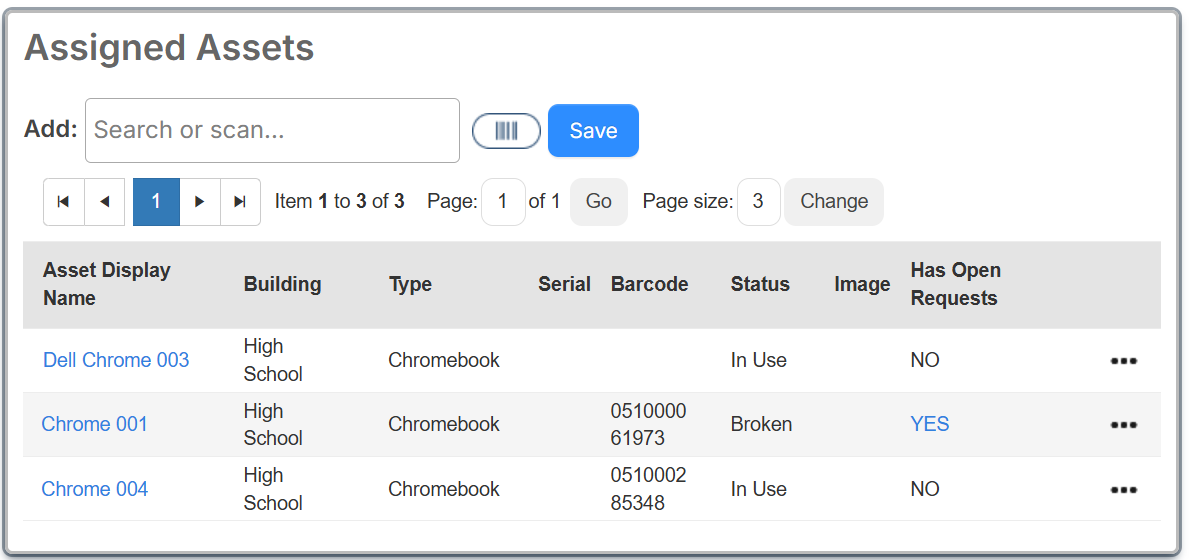Open the Dell Chrome 003 asset link

click(x=116, y=360)
